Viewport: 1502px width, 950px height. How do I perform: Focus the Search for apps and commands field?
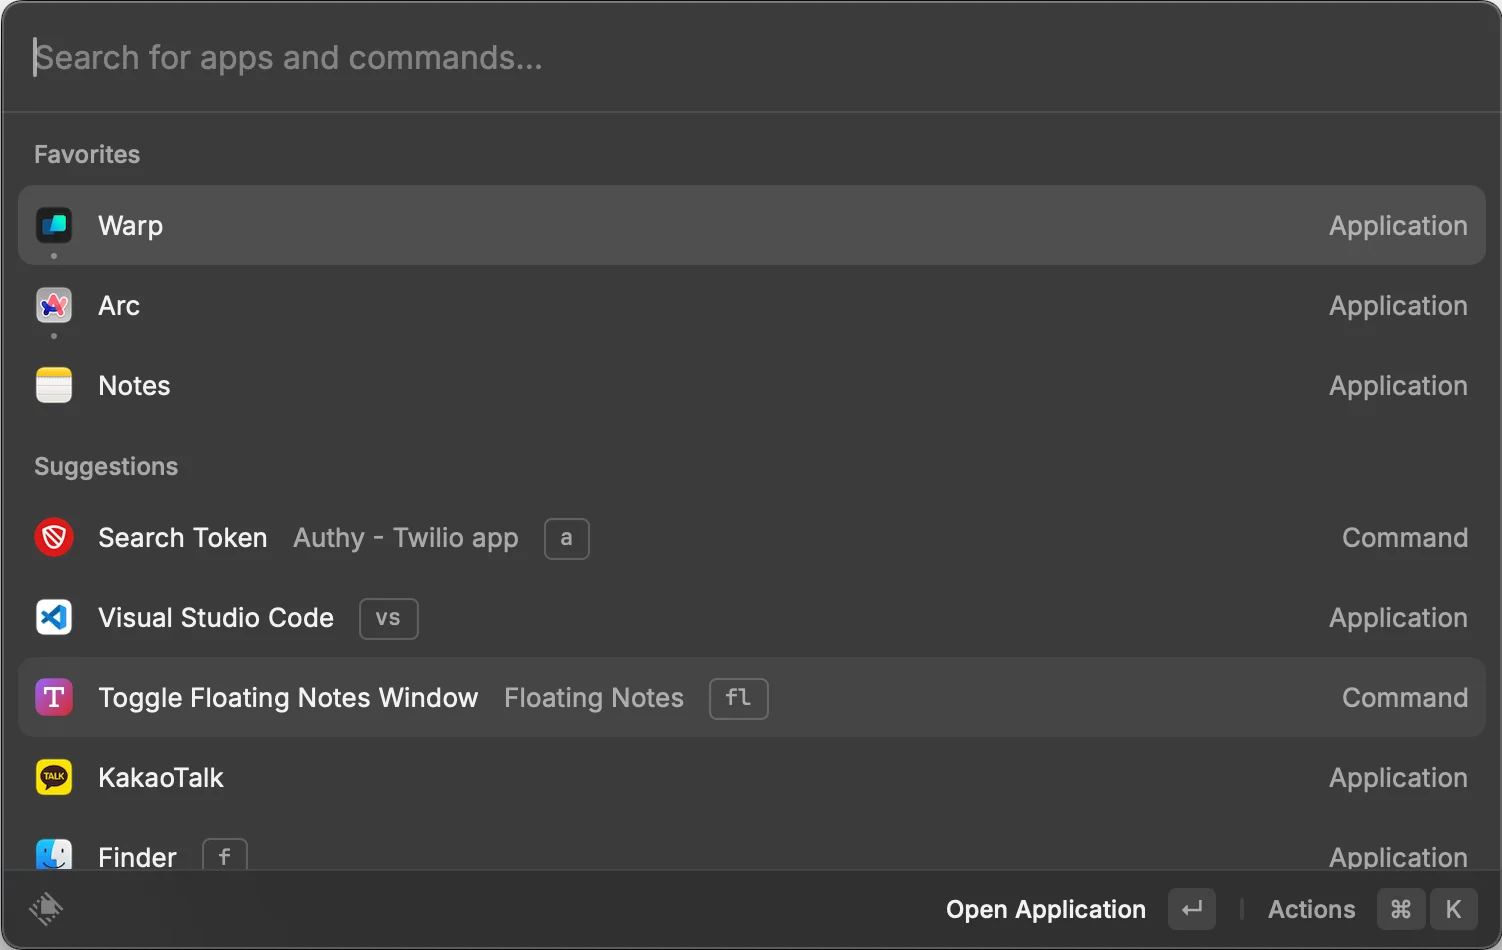(x=700, y=58)
